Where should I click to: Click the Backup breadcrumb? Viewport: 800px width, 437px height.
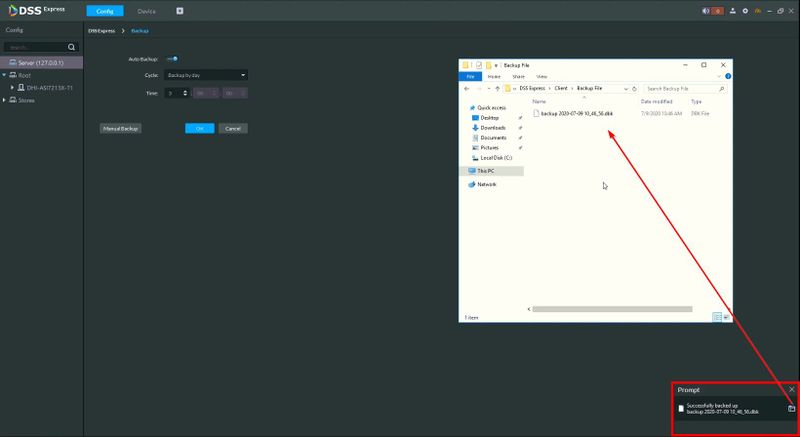(140, 31)
